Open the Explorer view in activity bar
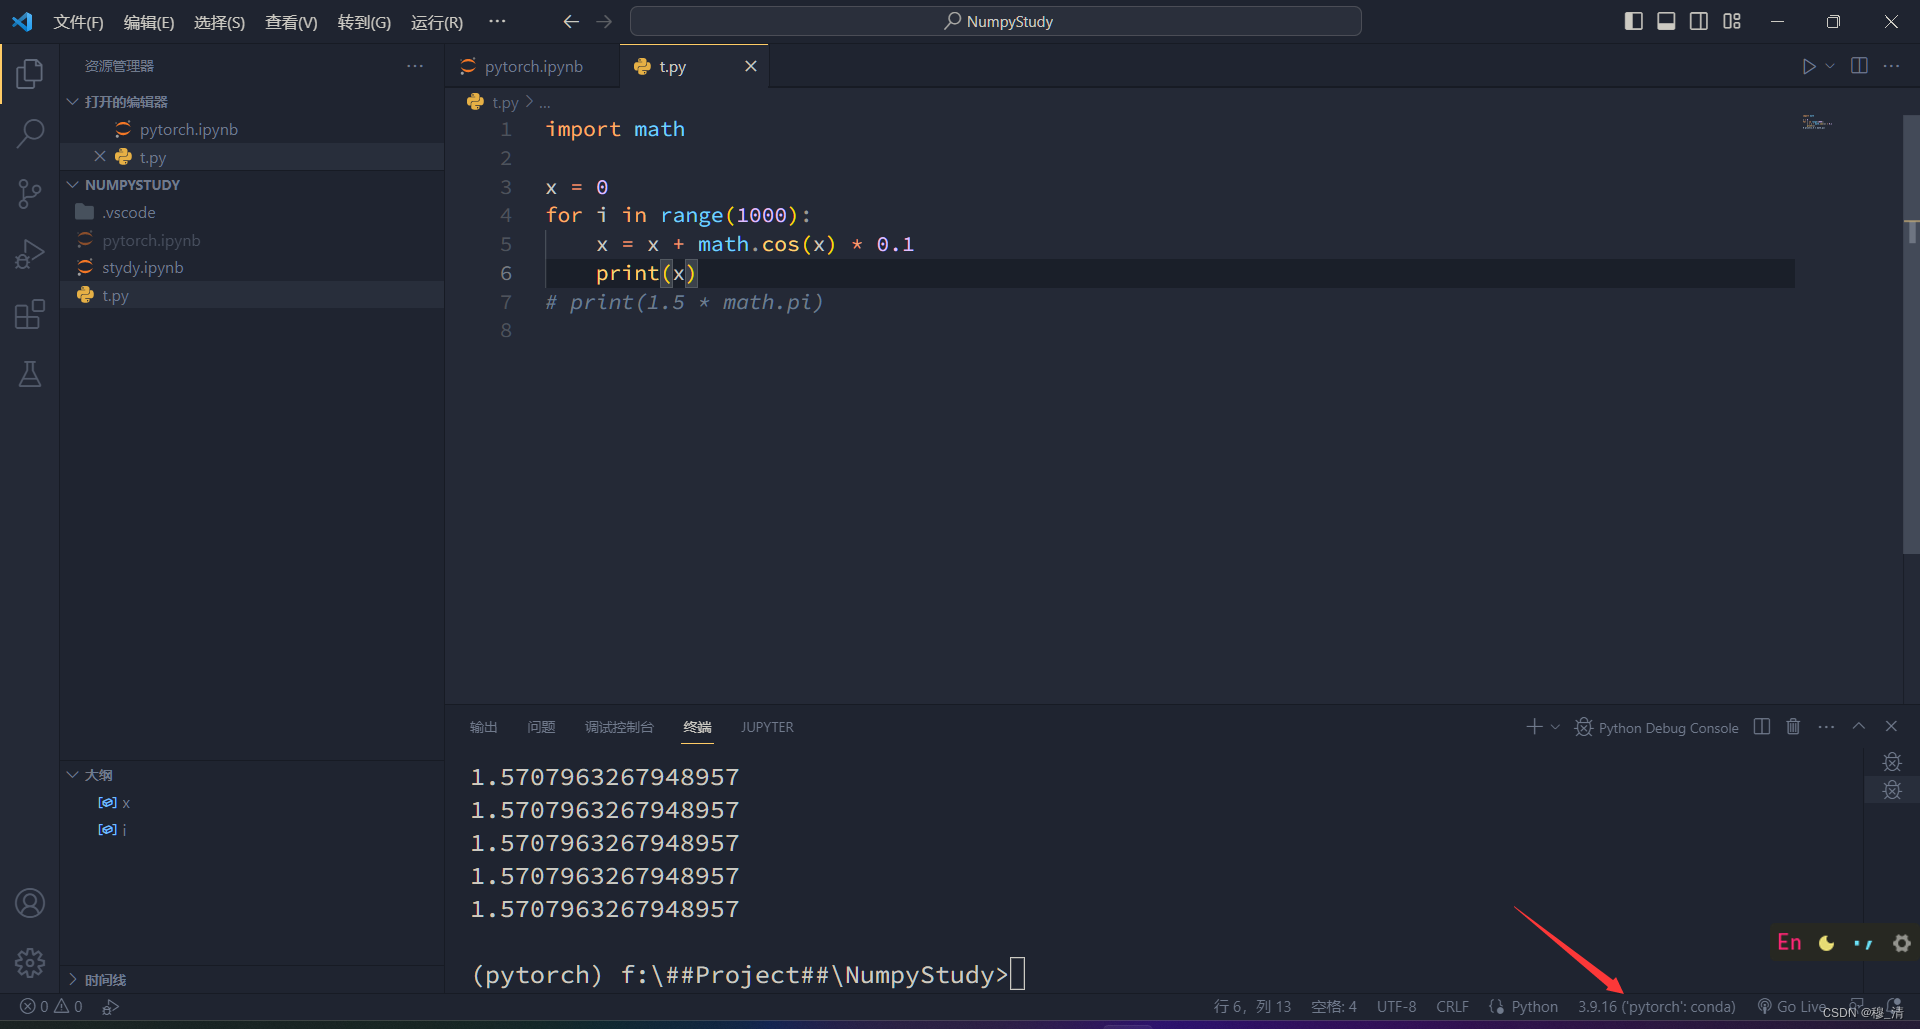 point(30,74)
